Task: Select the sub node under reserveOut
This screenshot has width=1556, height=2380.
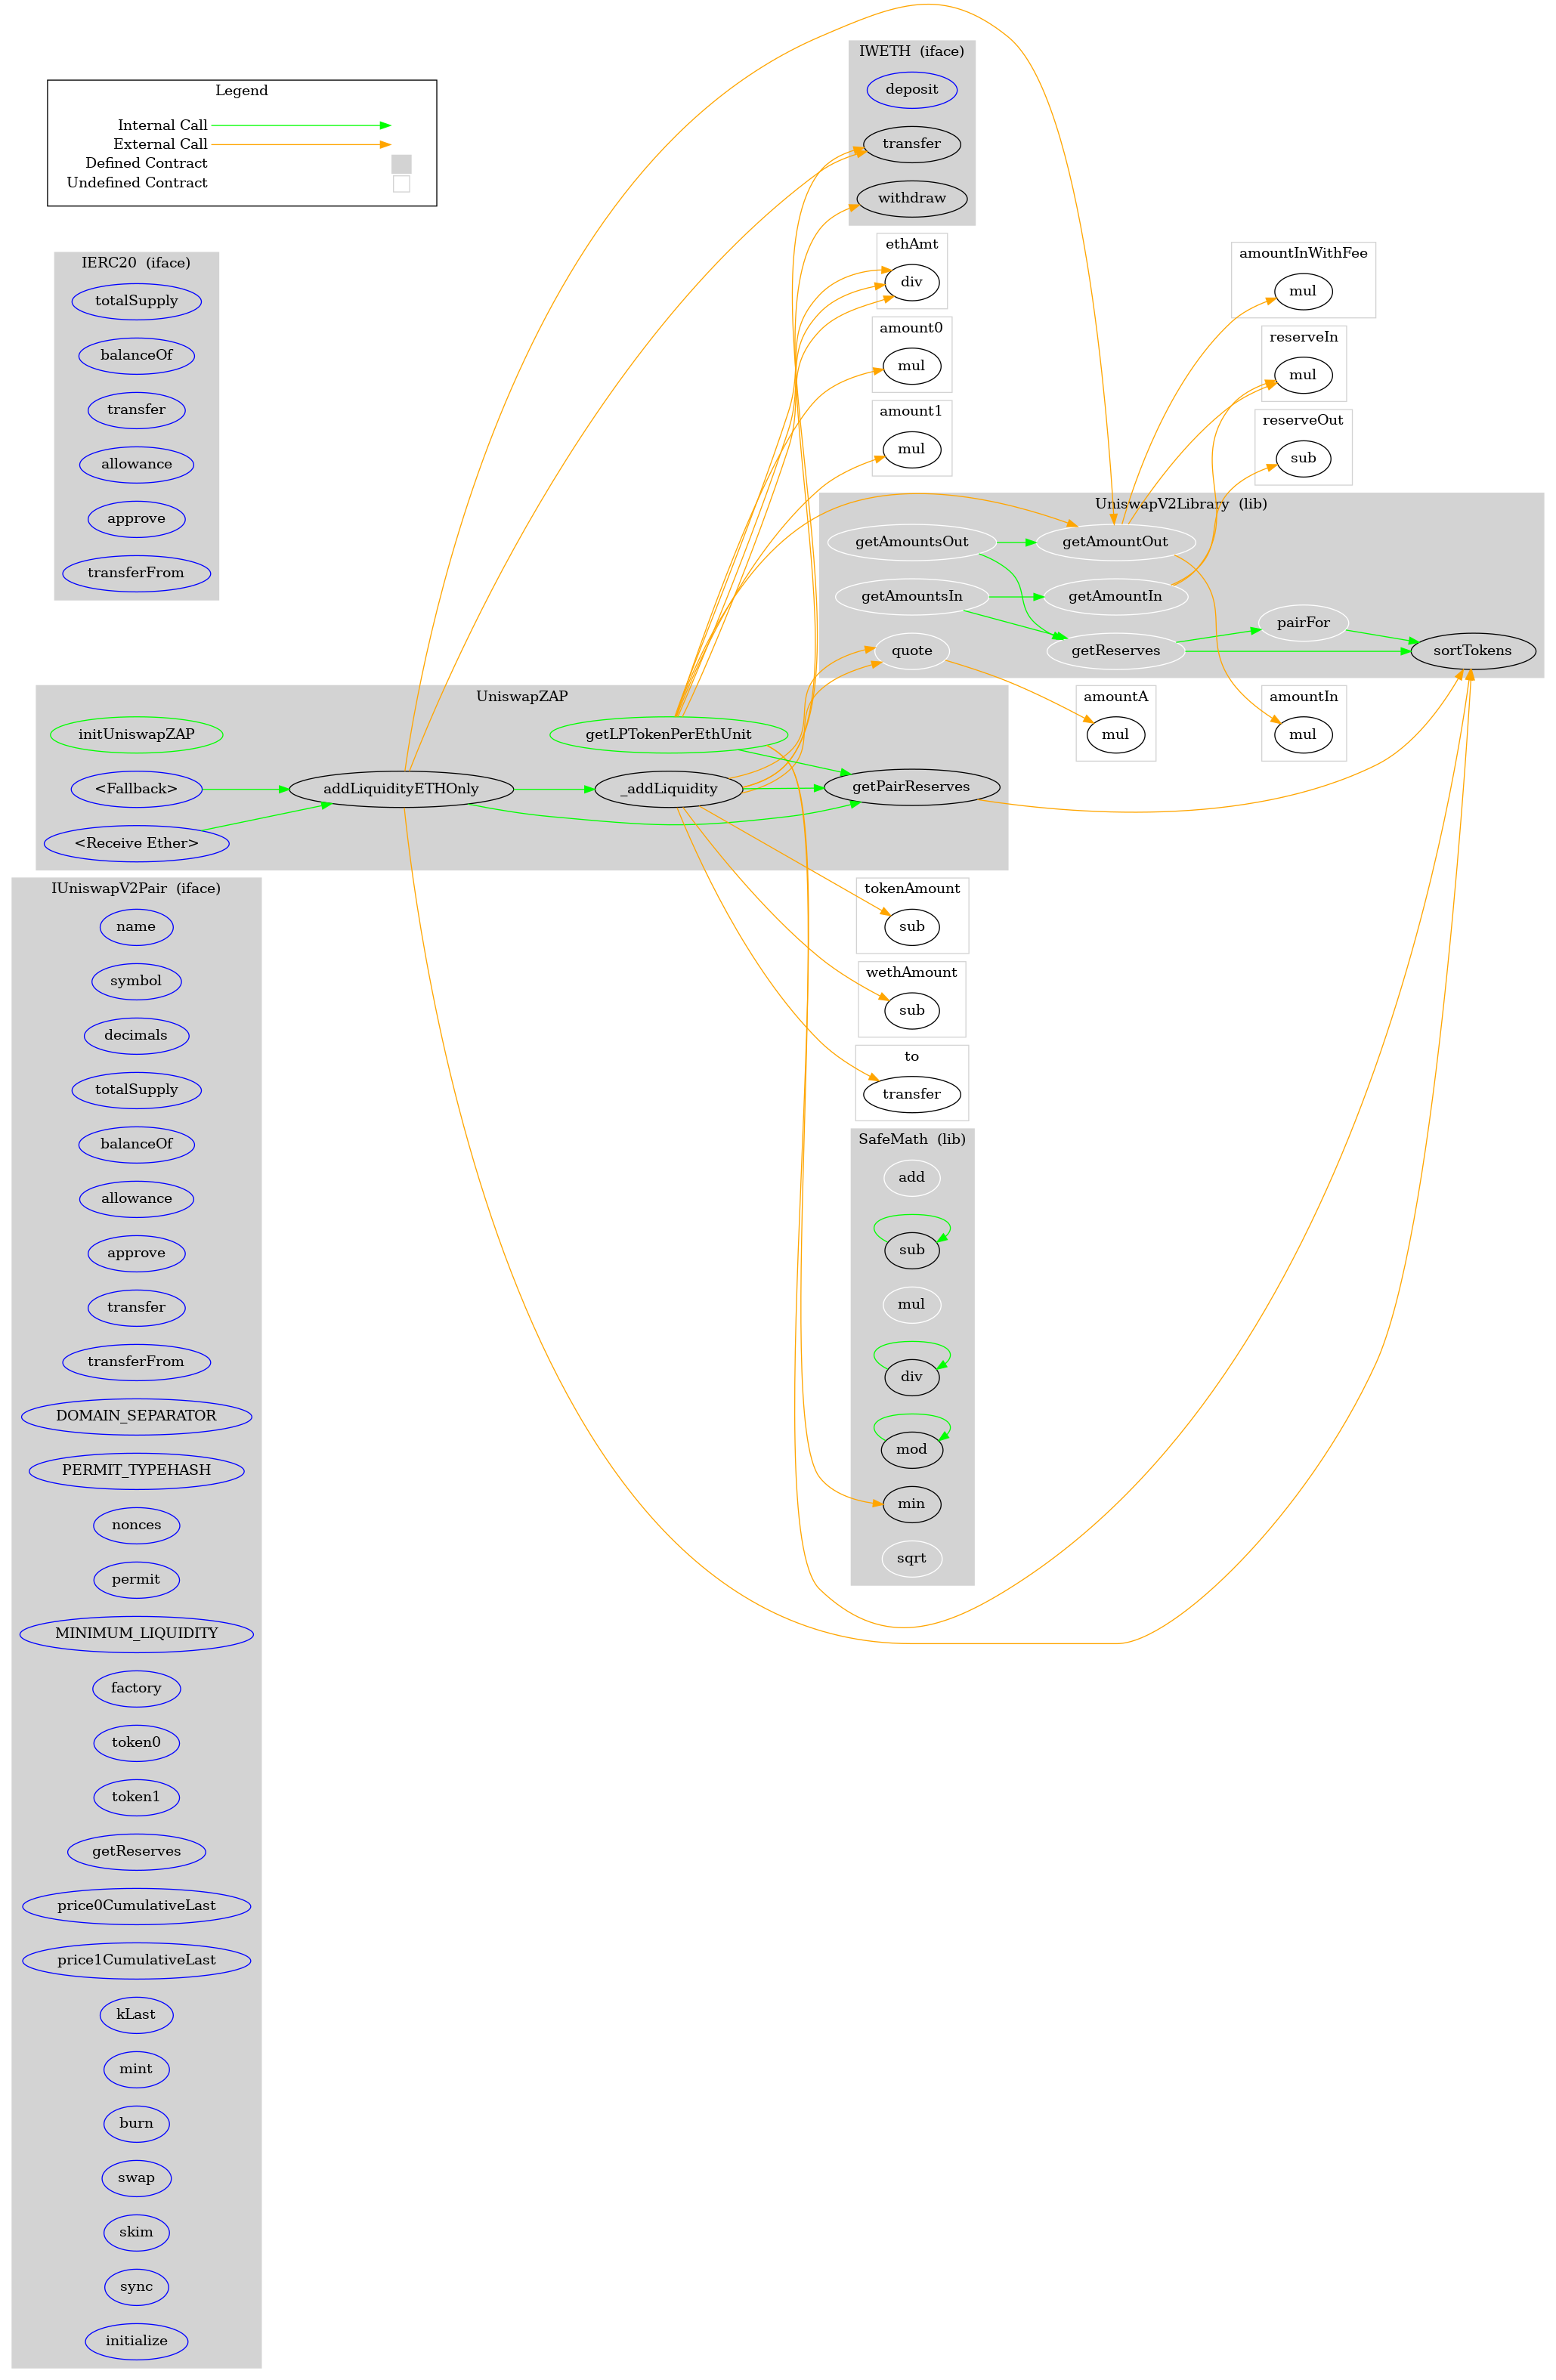Action: pyautogui.click(x=1303, y=458)
